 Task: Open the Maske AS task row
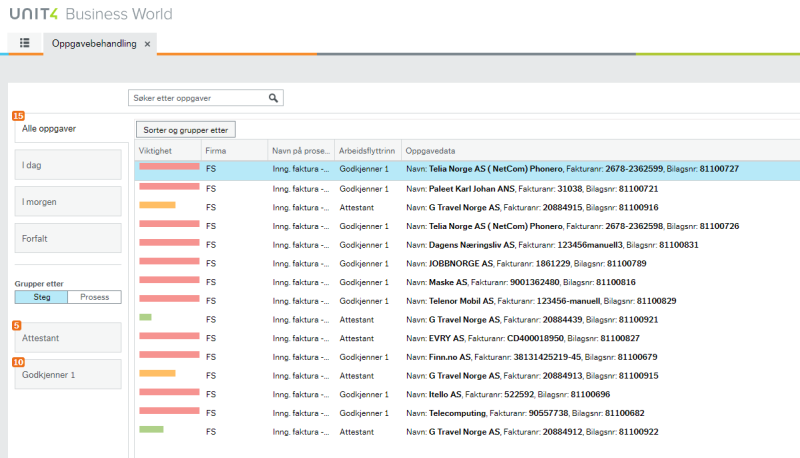point(467,282)
